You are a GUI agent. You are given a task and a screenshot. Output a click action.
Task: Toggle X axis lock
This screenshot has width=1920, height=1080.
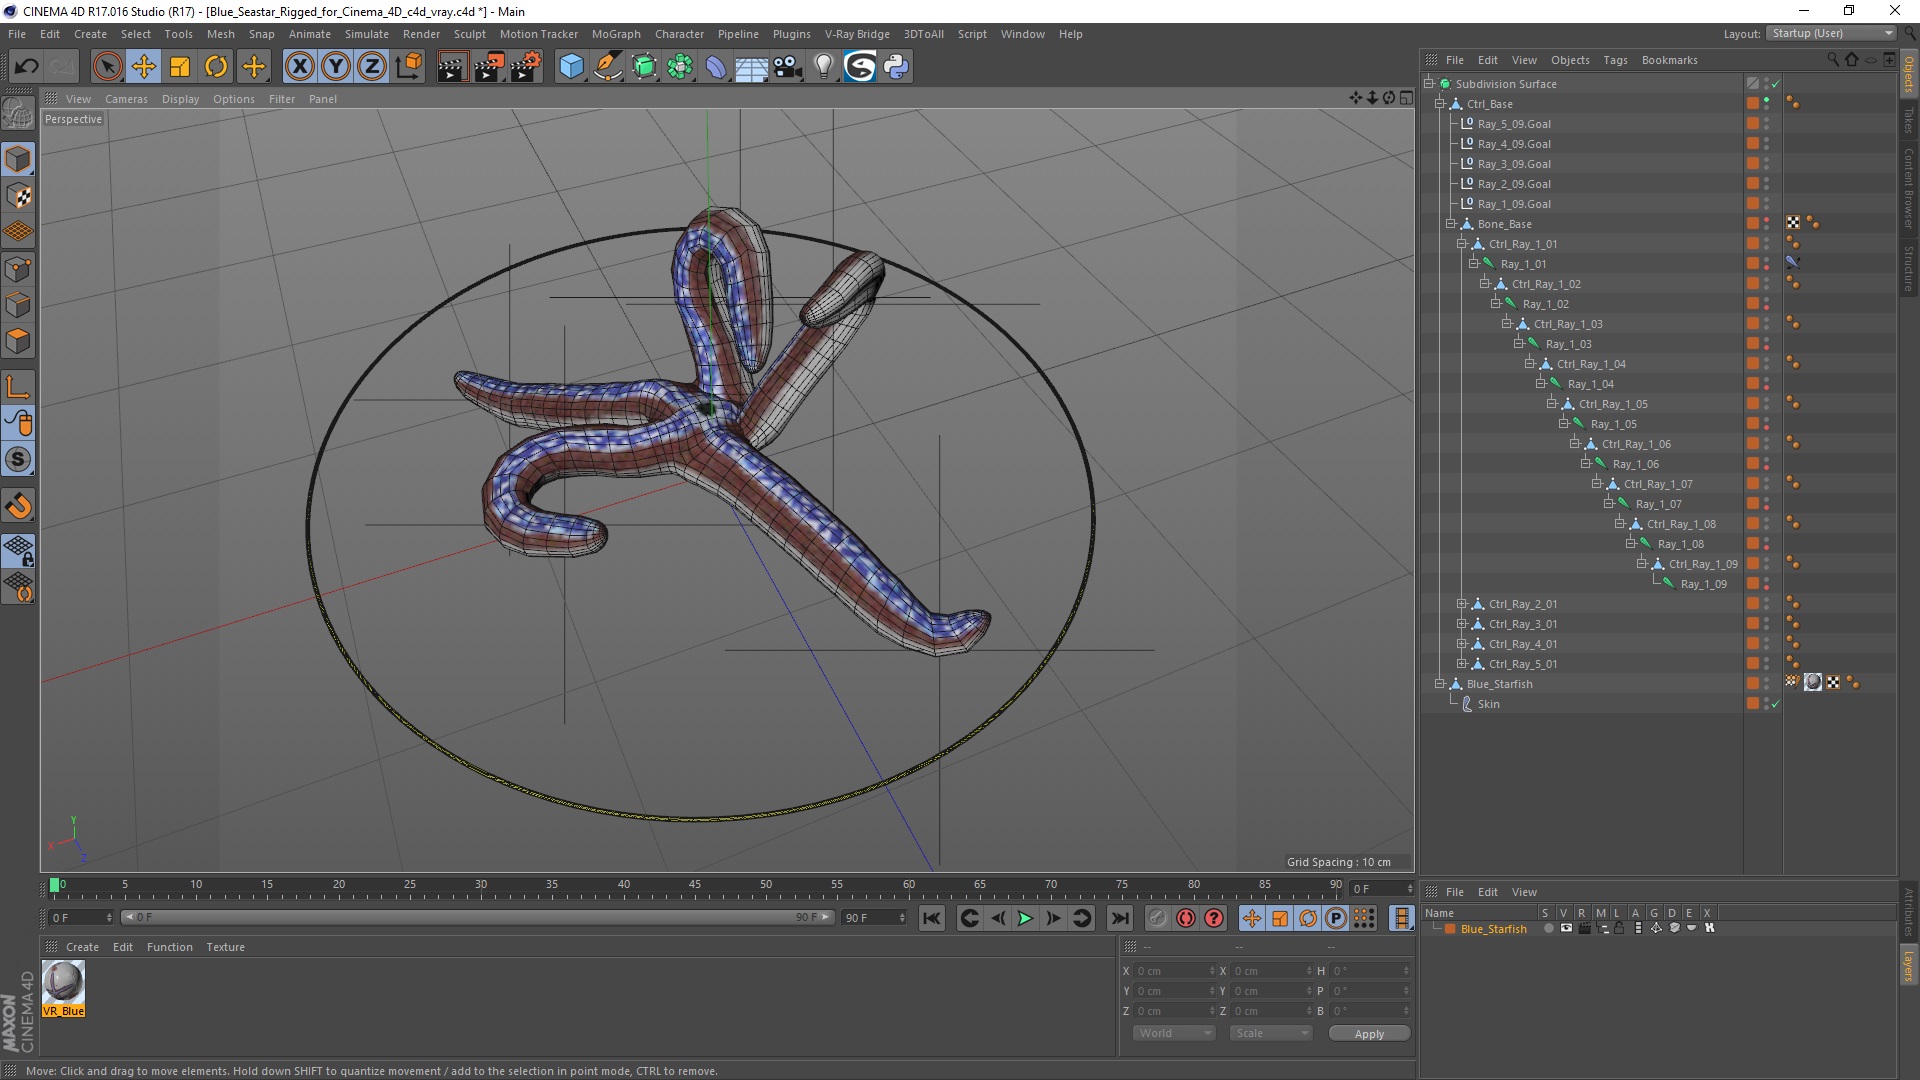point(299,67)
